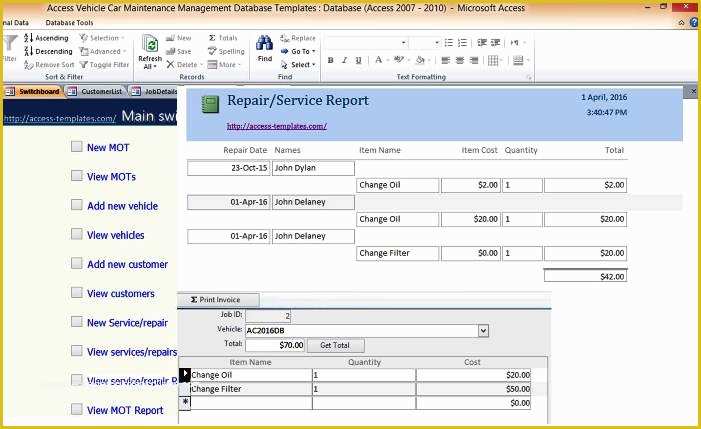Click the Add new vehicle label
Screen dimensions: 701x429
pos(122,206)
